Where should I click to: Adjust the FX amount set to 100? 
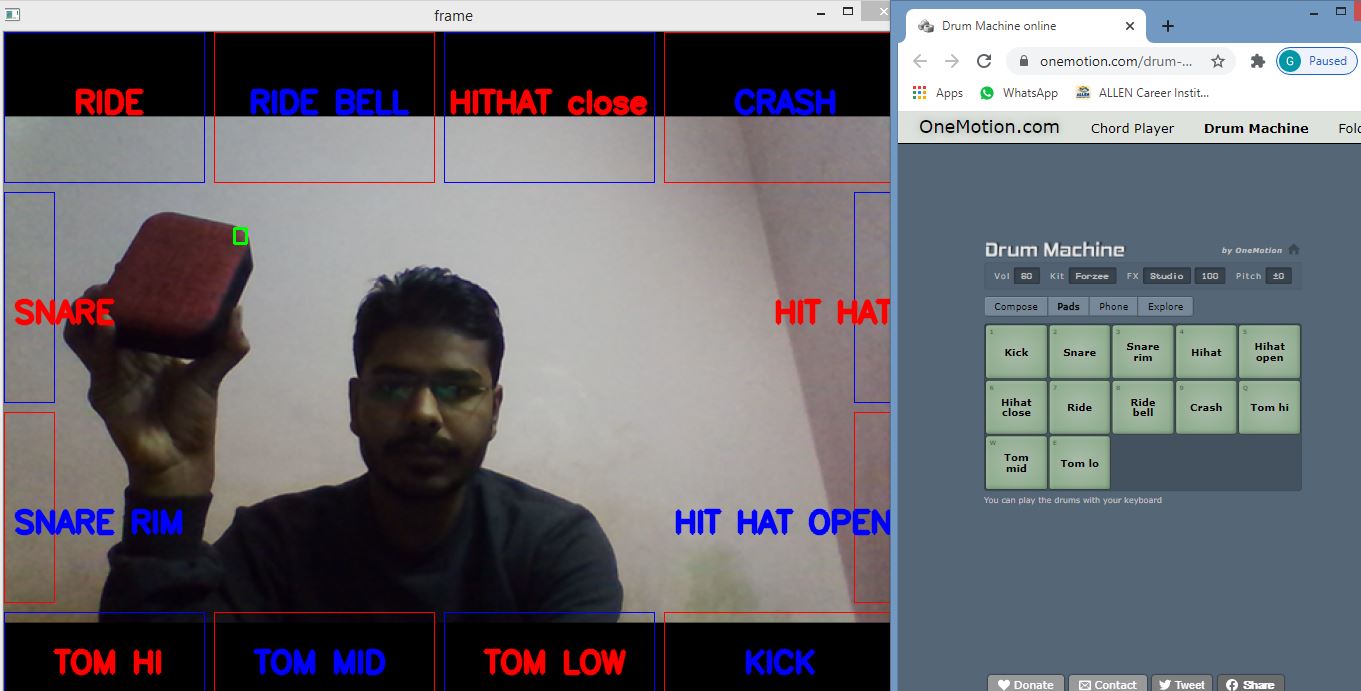pos(1209,275)
